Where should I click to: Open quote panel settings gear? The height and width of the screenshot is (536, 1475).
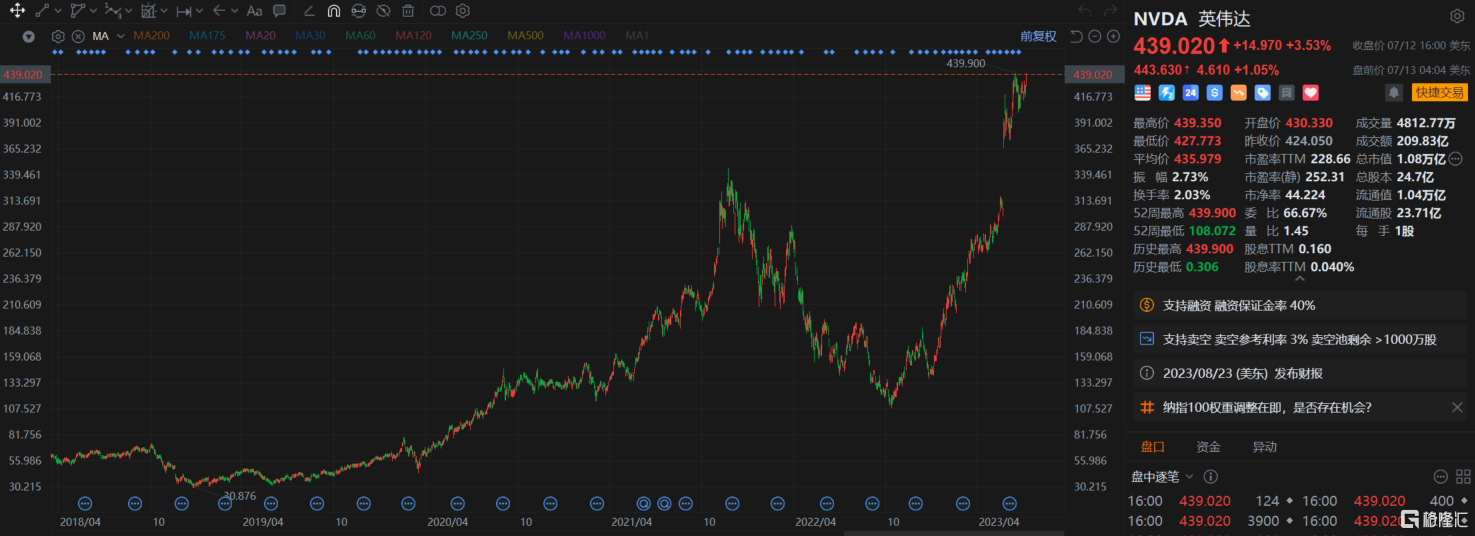1457,16
